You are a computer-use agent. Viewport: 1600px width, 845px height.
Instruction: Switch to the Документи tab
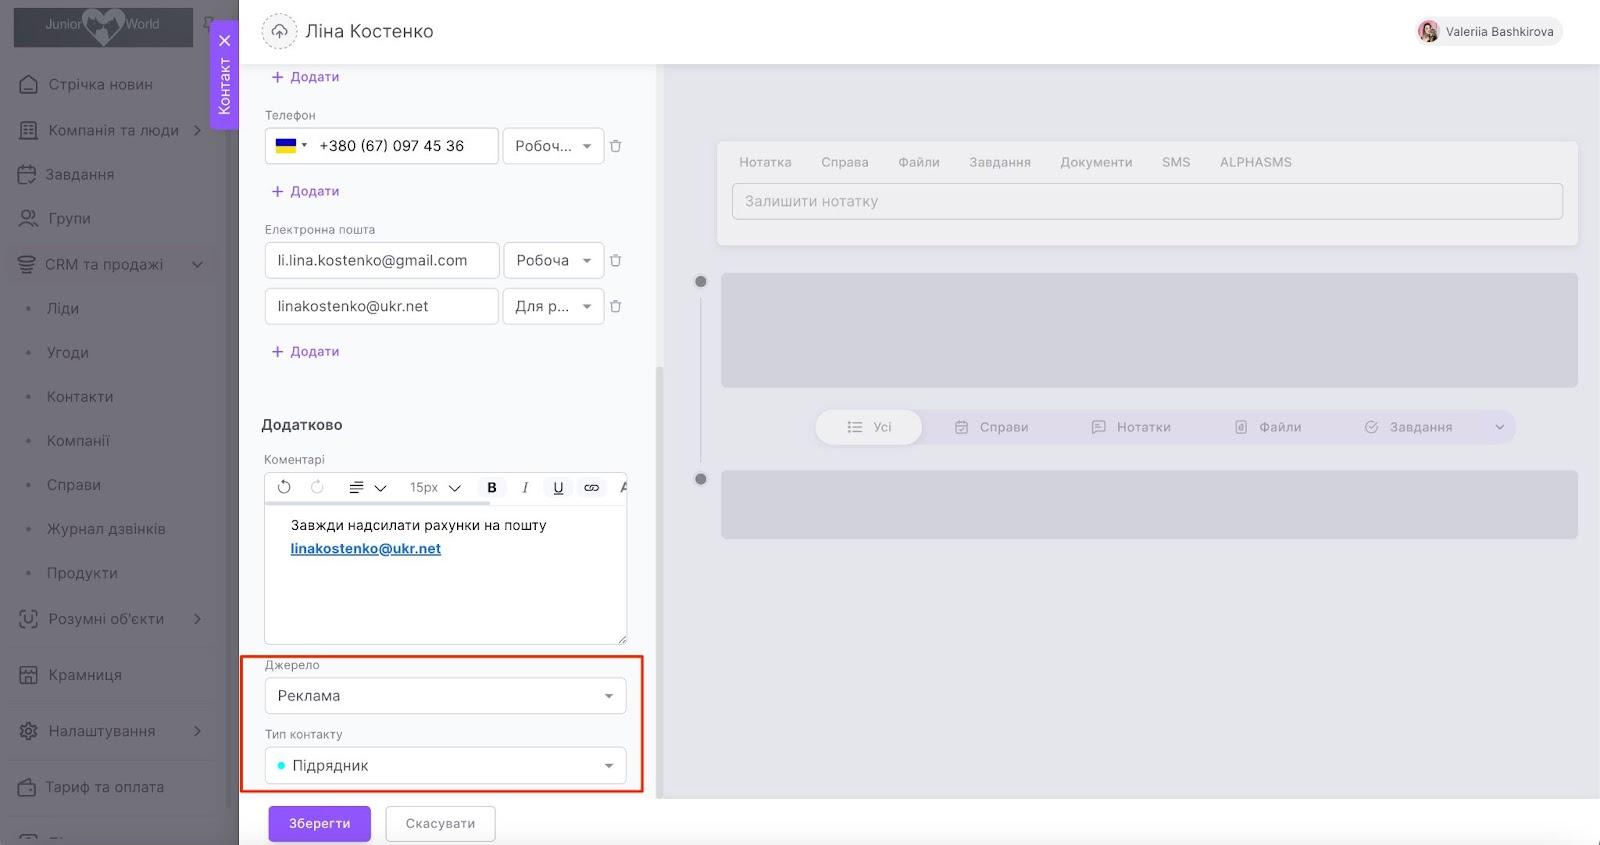[x=1096, y=162]
